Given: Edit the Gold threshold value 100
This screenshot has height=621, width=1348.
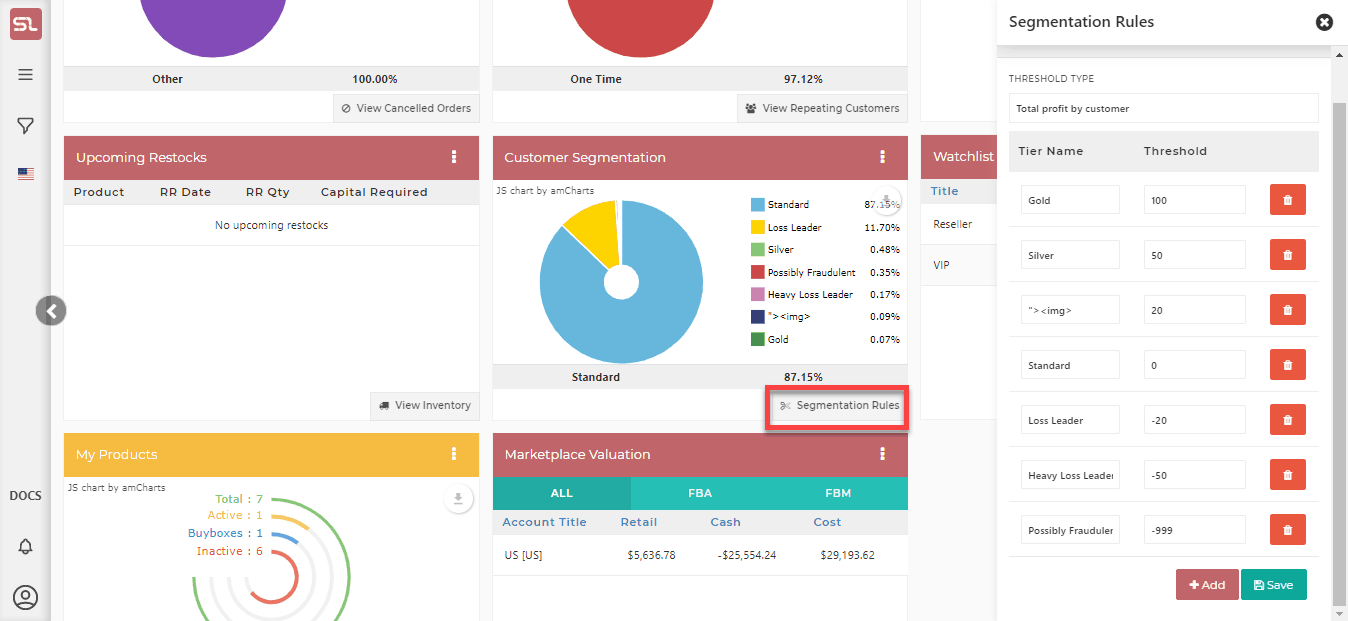Looking at the screenshot, I should click(1195, 200).
